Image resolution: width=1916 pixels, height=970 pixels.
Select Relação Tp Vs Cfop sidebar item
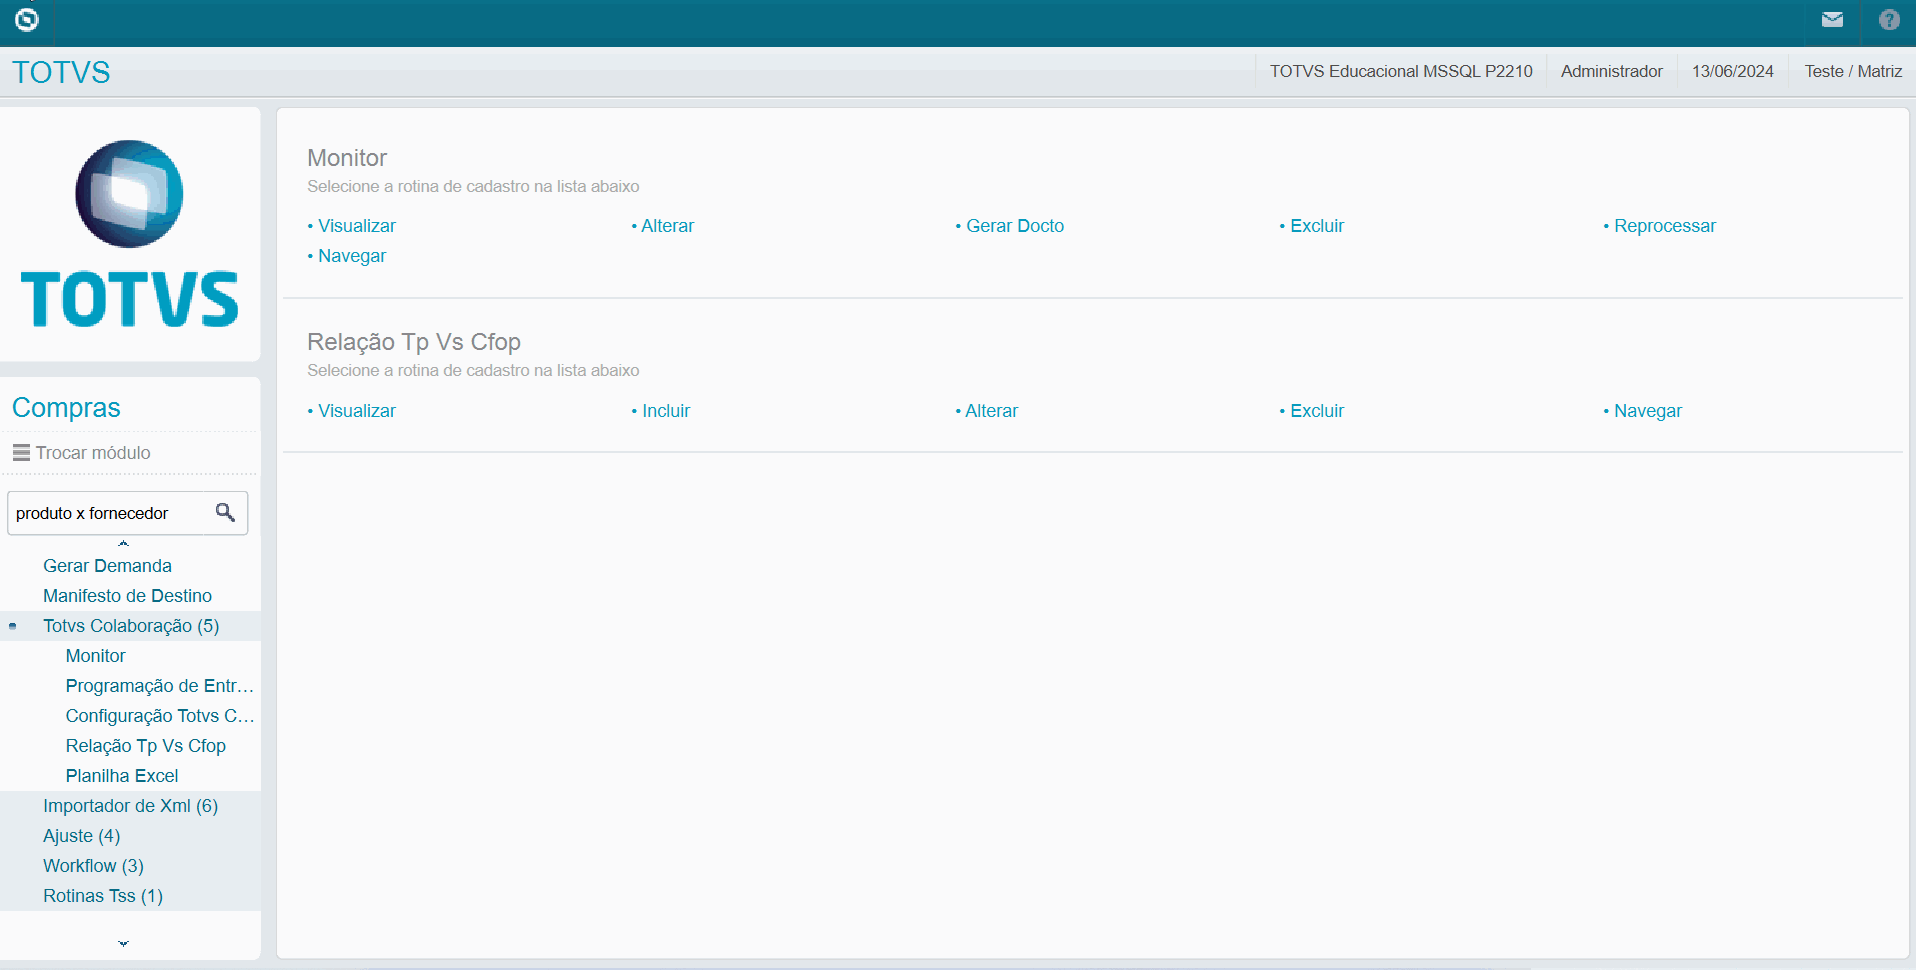(x=146, y=746)
